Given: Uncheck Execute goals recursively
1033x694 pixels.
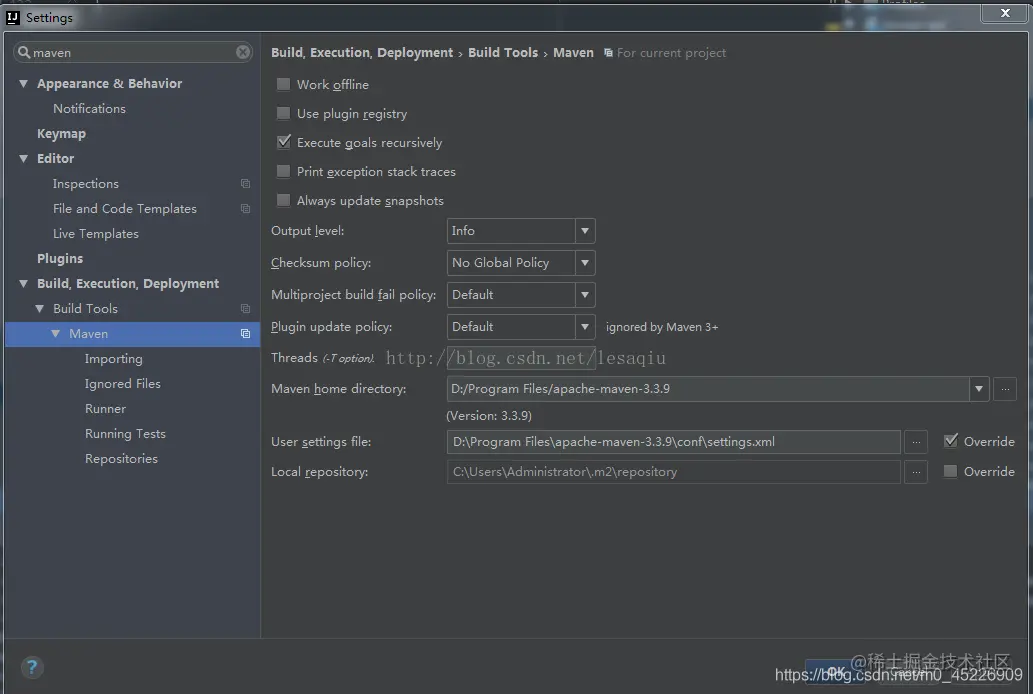Looking at the screenshot, I should [x=284, y=142].
